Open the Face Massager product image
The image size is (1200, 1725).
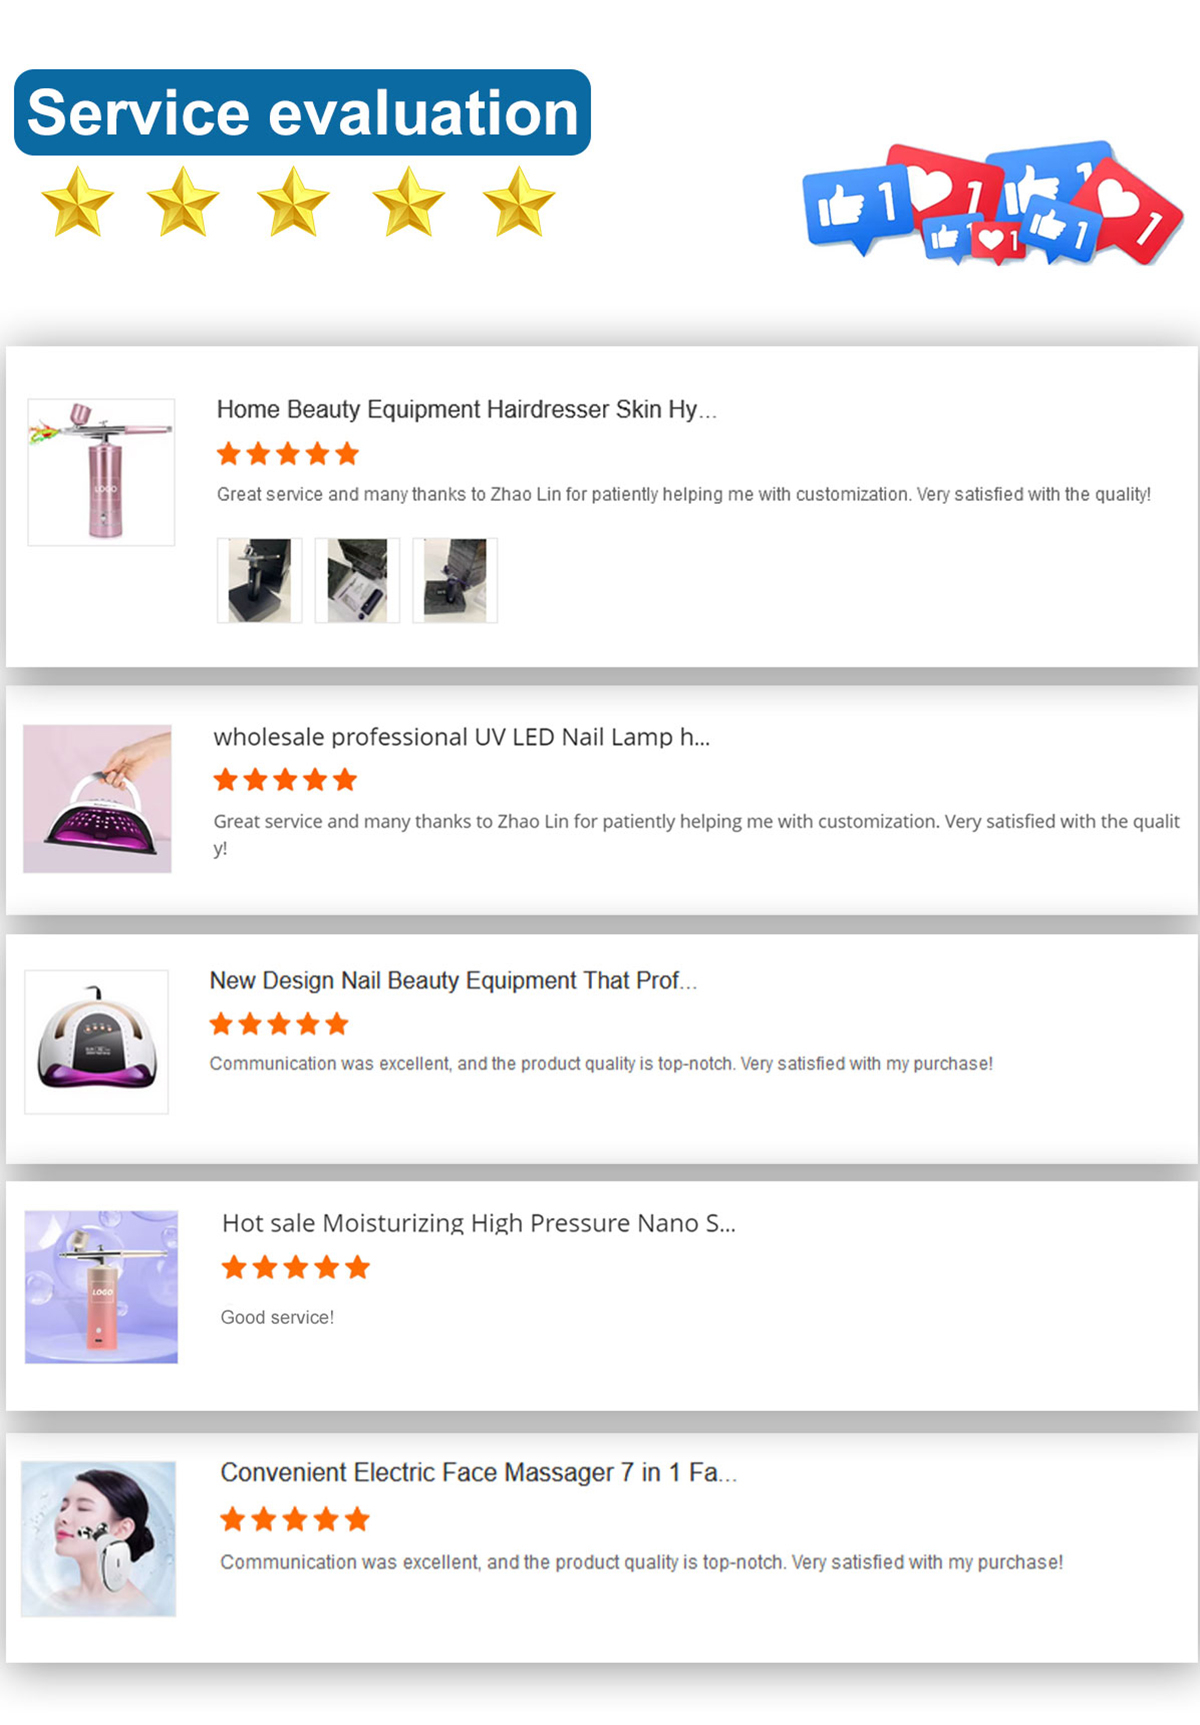98,1538
